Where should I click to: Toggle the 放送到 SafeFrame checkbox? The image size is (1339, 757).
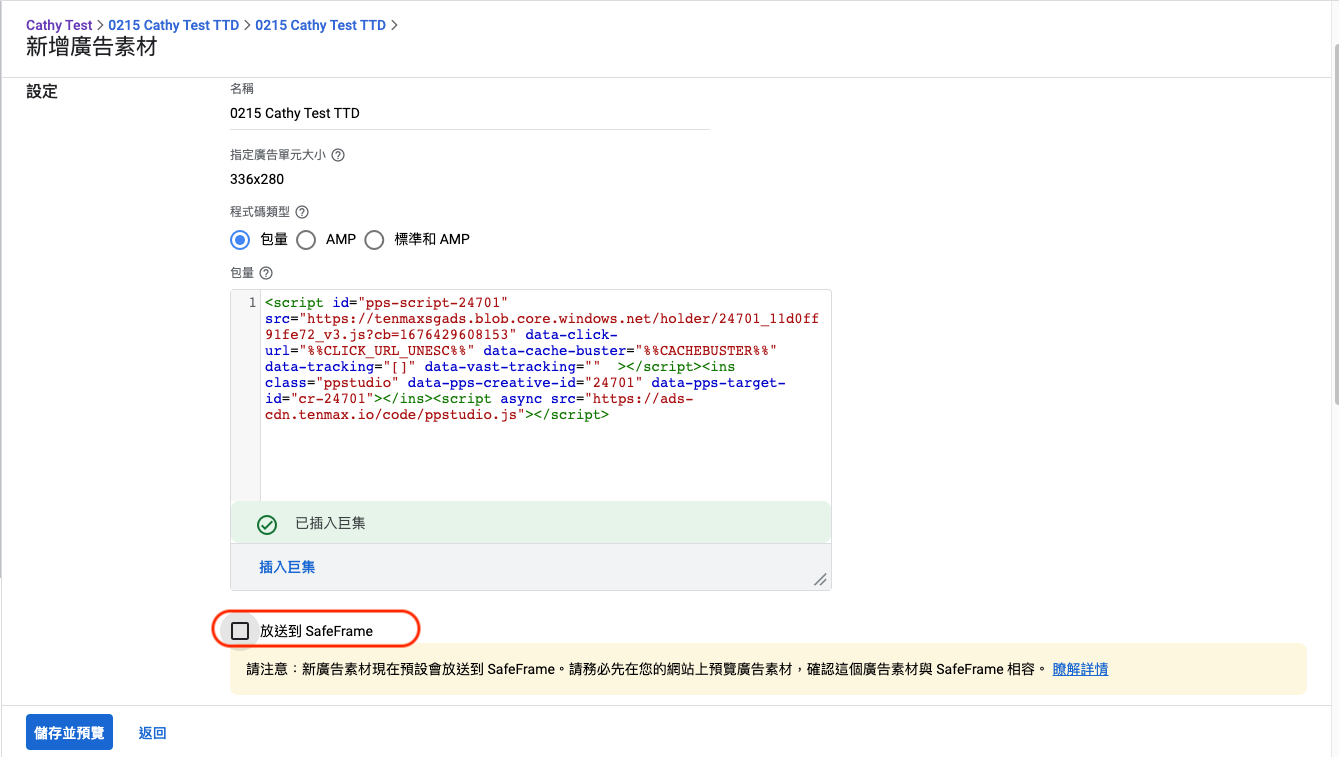click(x=240, y=631)
